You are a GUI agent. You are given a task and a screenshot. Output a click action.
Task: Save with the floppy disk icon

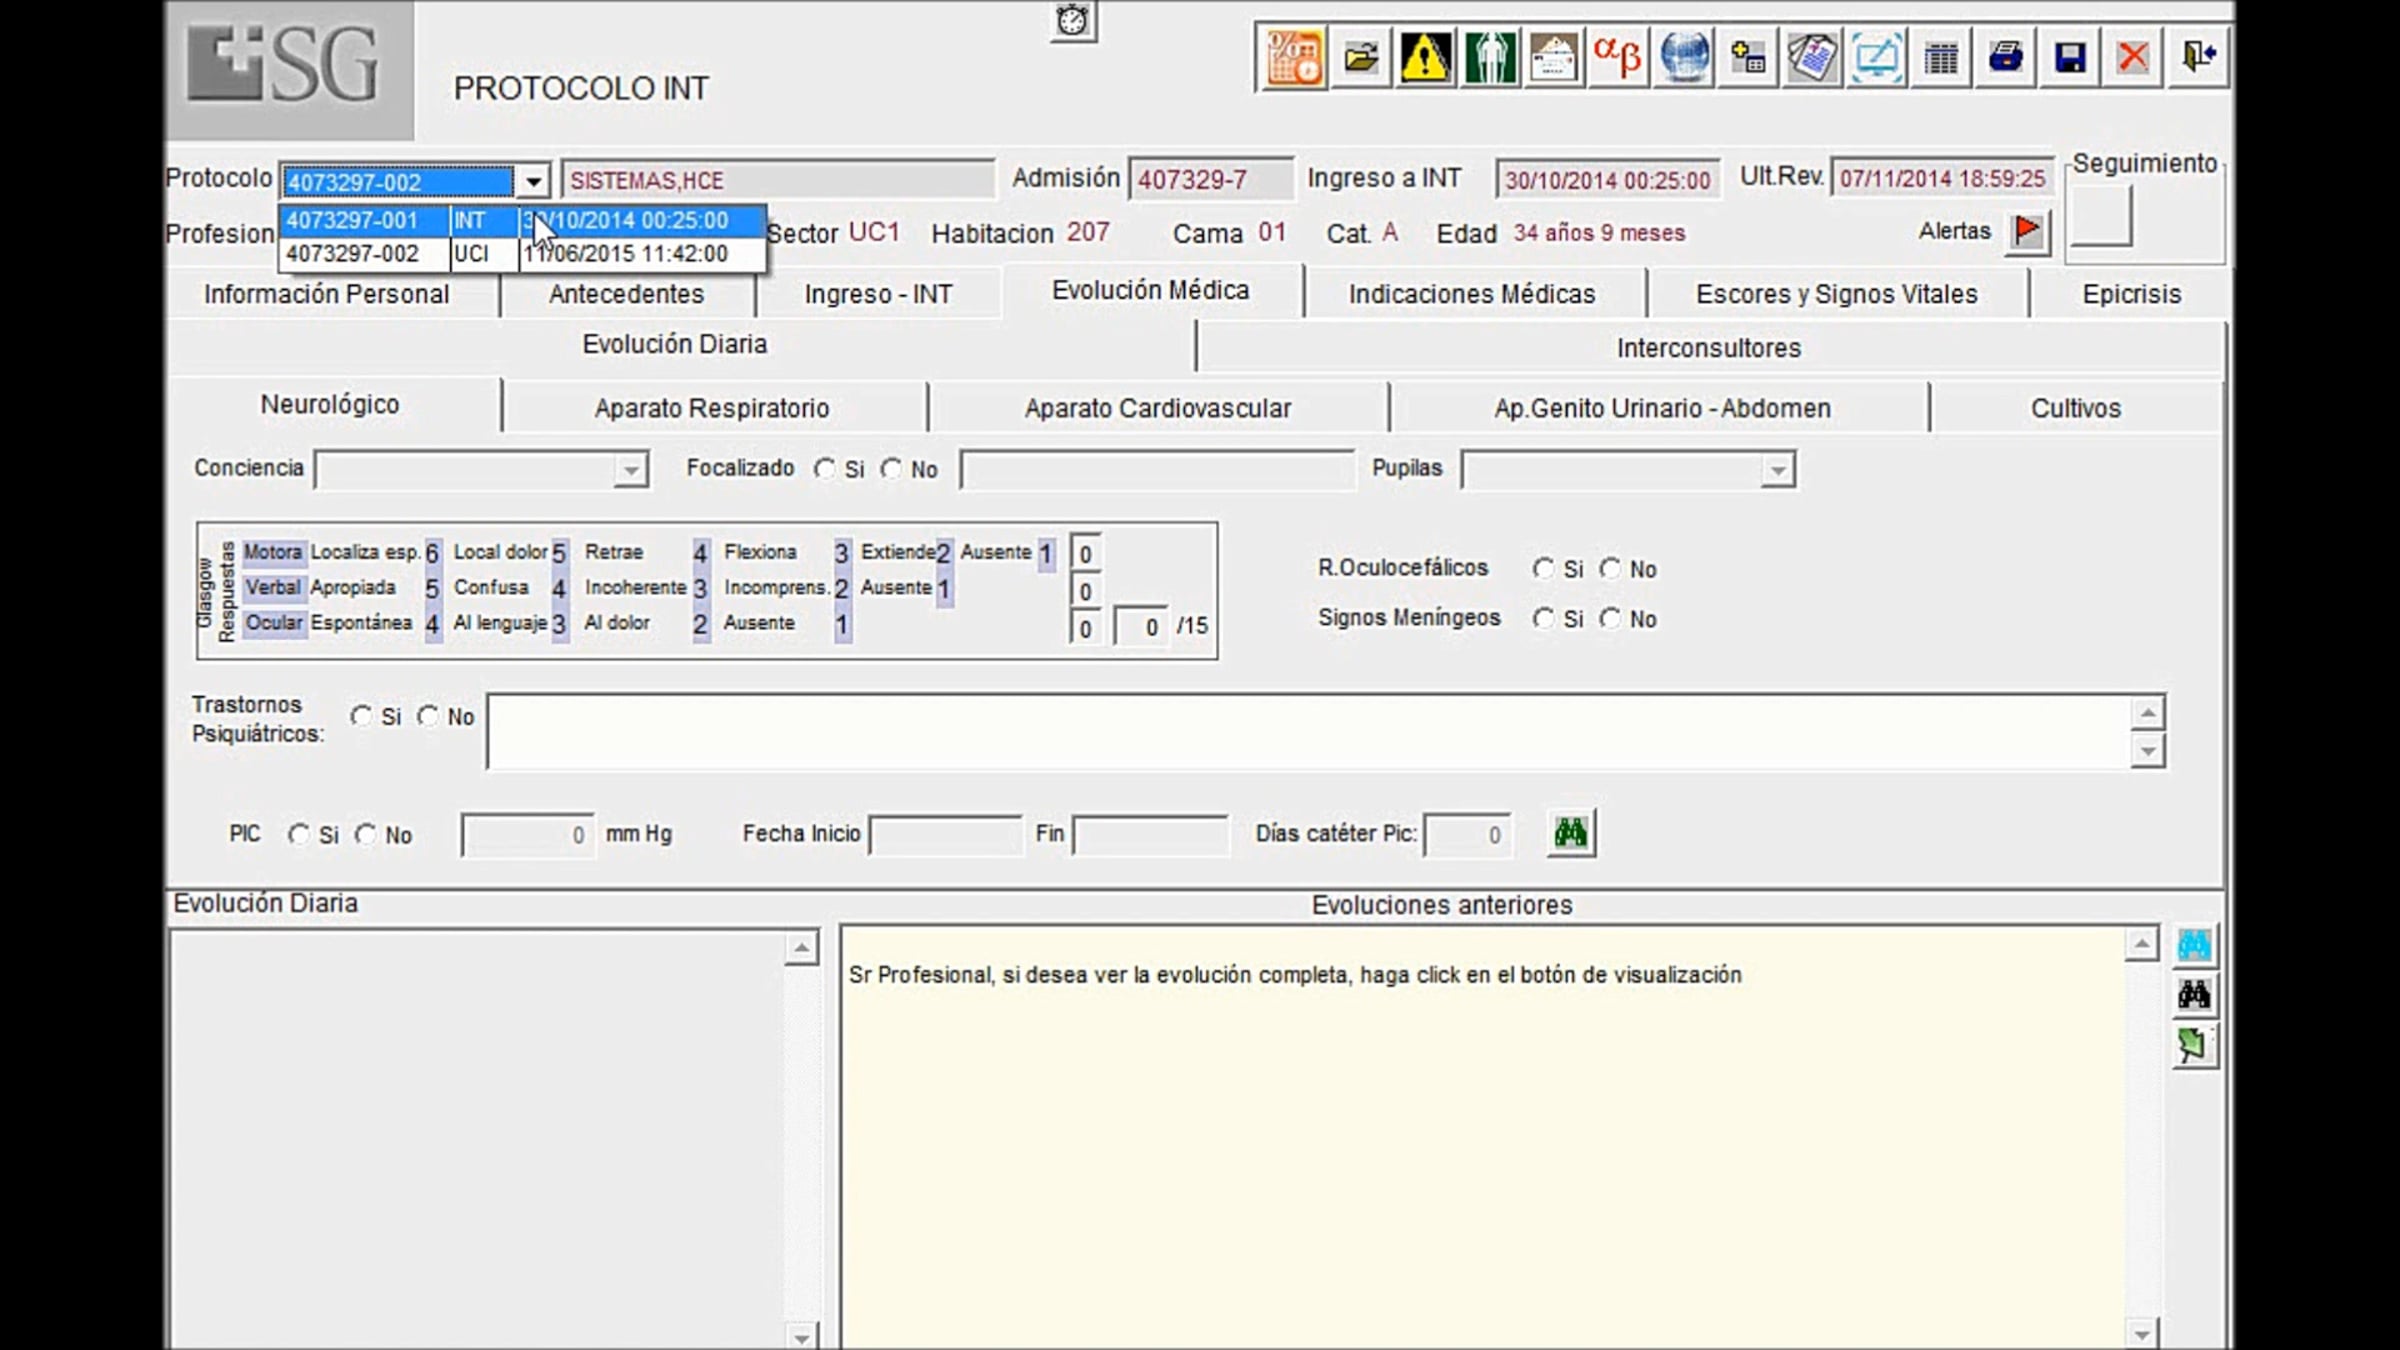(x=2069, y=58)
